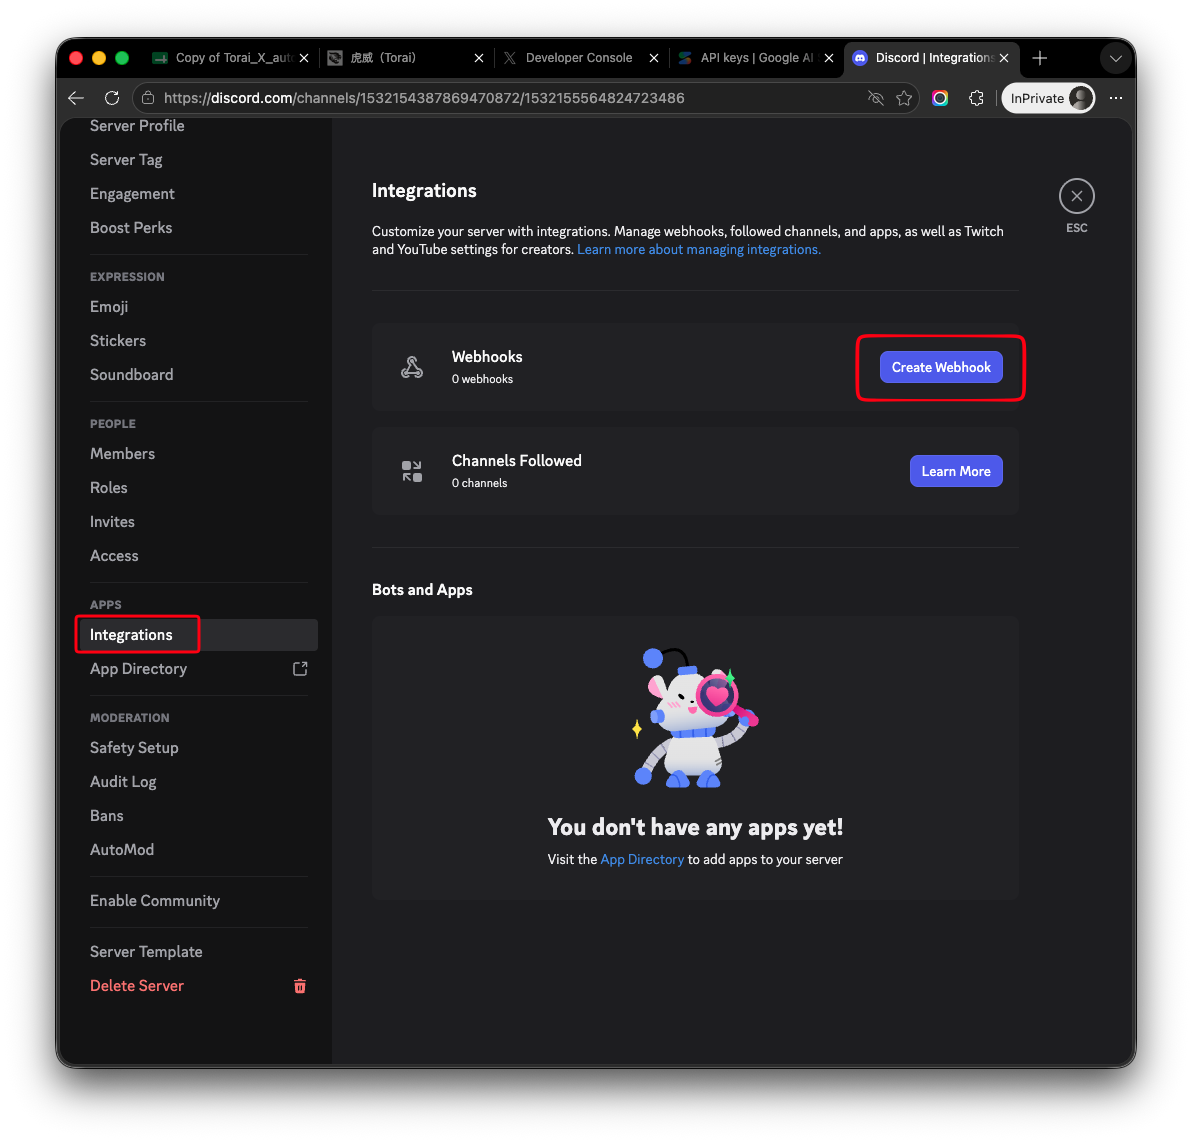This screenshot has height=1142, width=1192.
Task: Click "You don't have any apps yet!" text
Action: point(695,827)
